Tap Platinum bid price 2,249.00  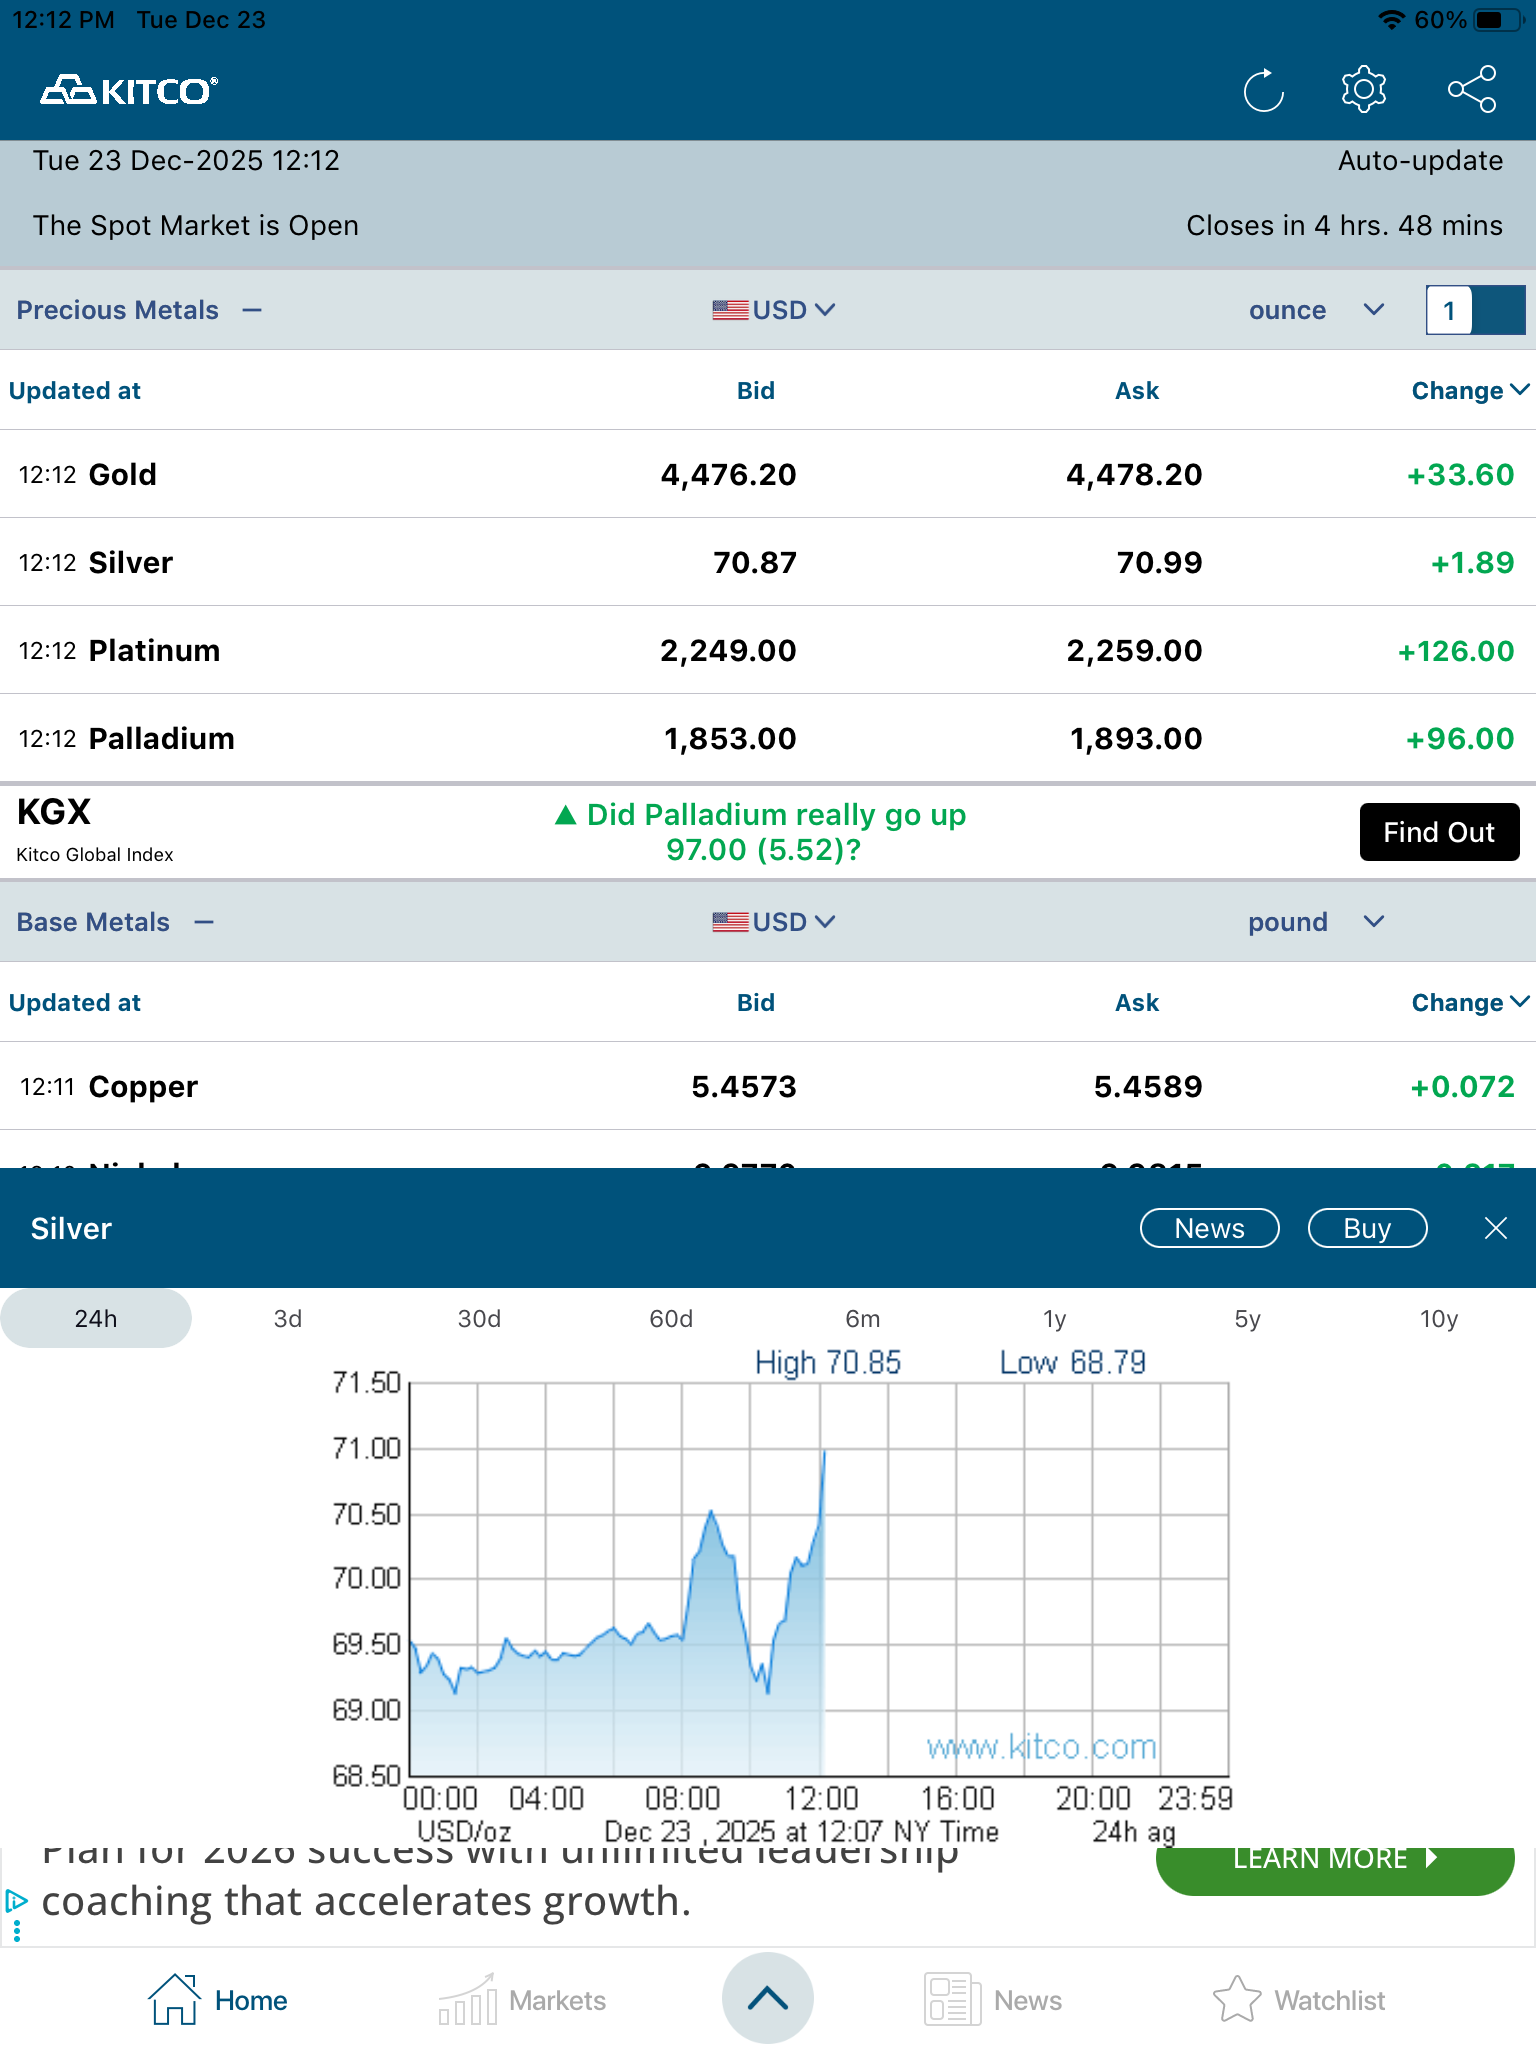[x=728, y=651]
